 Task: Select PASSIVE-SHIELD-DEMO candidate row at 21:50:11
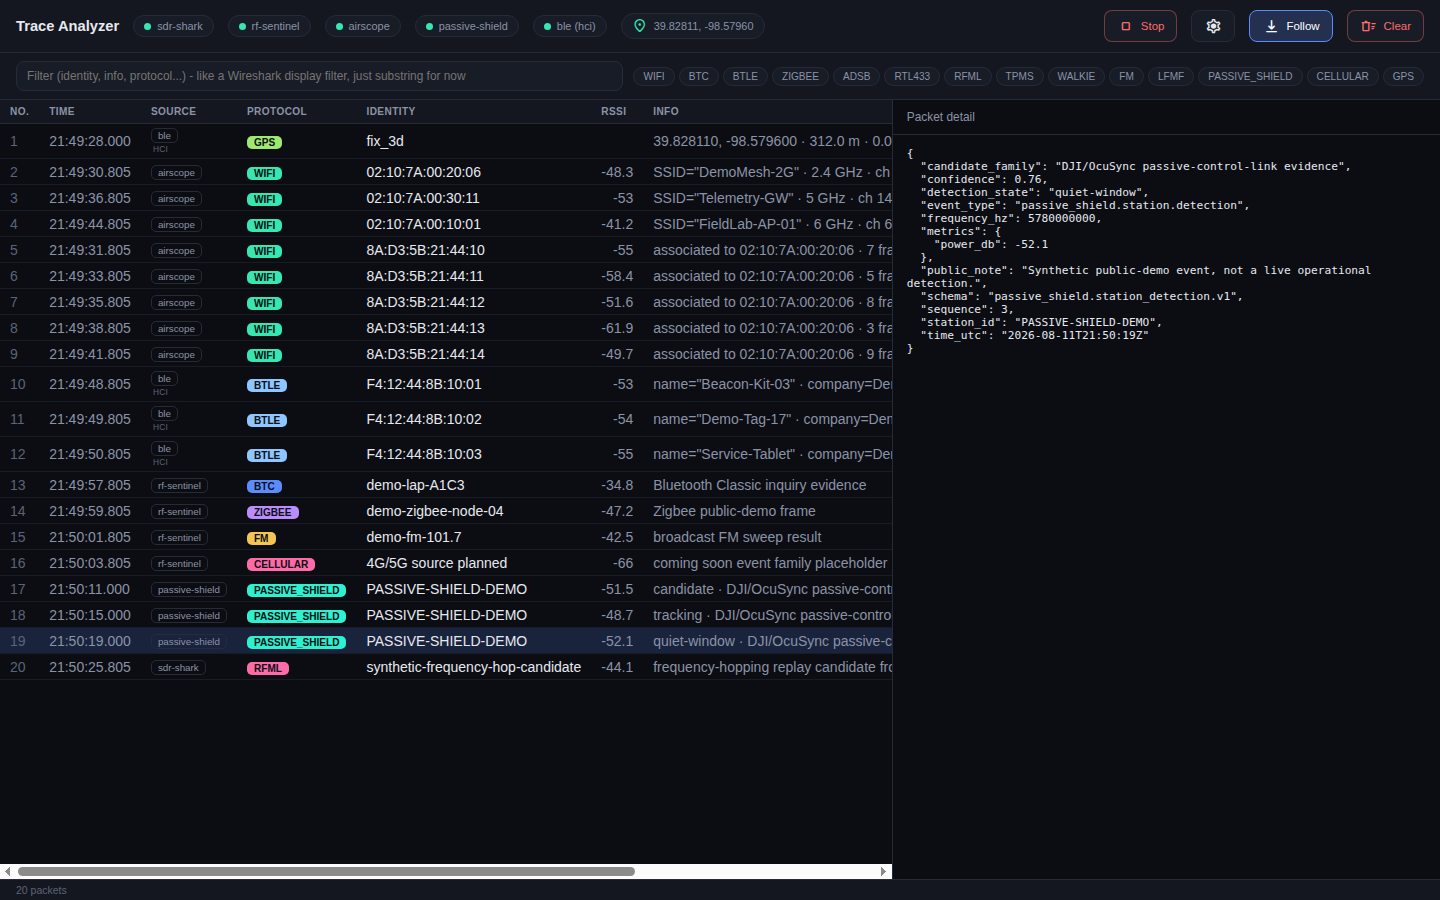point(446,589)
